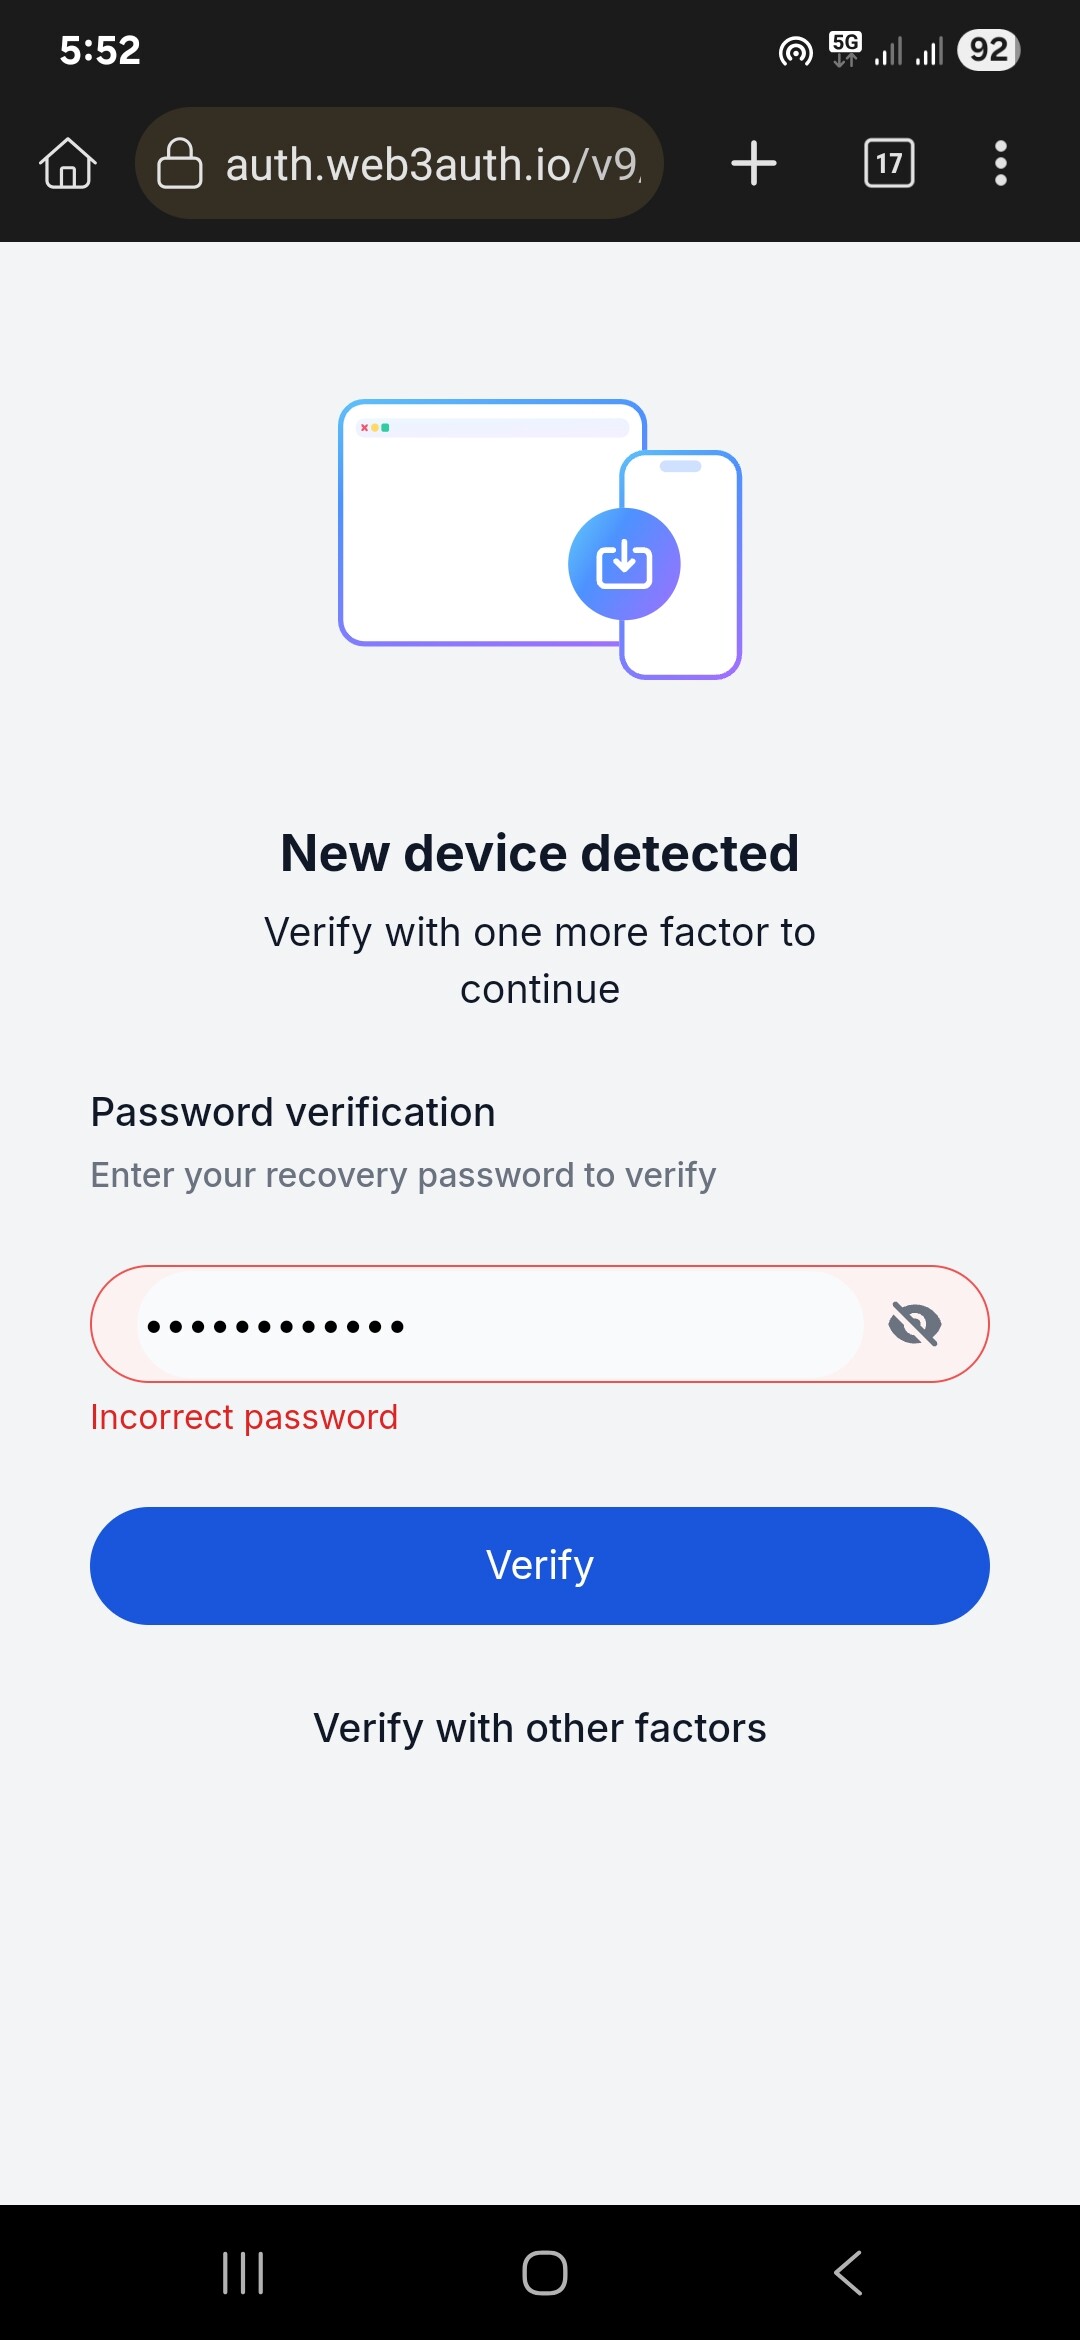Tap the device download illustration icon
Viewport: 1080px width, 2340px height.
(x=624, y=564)
